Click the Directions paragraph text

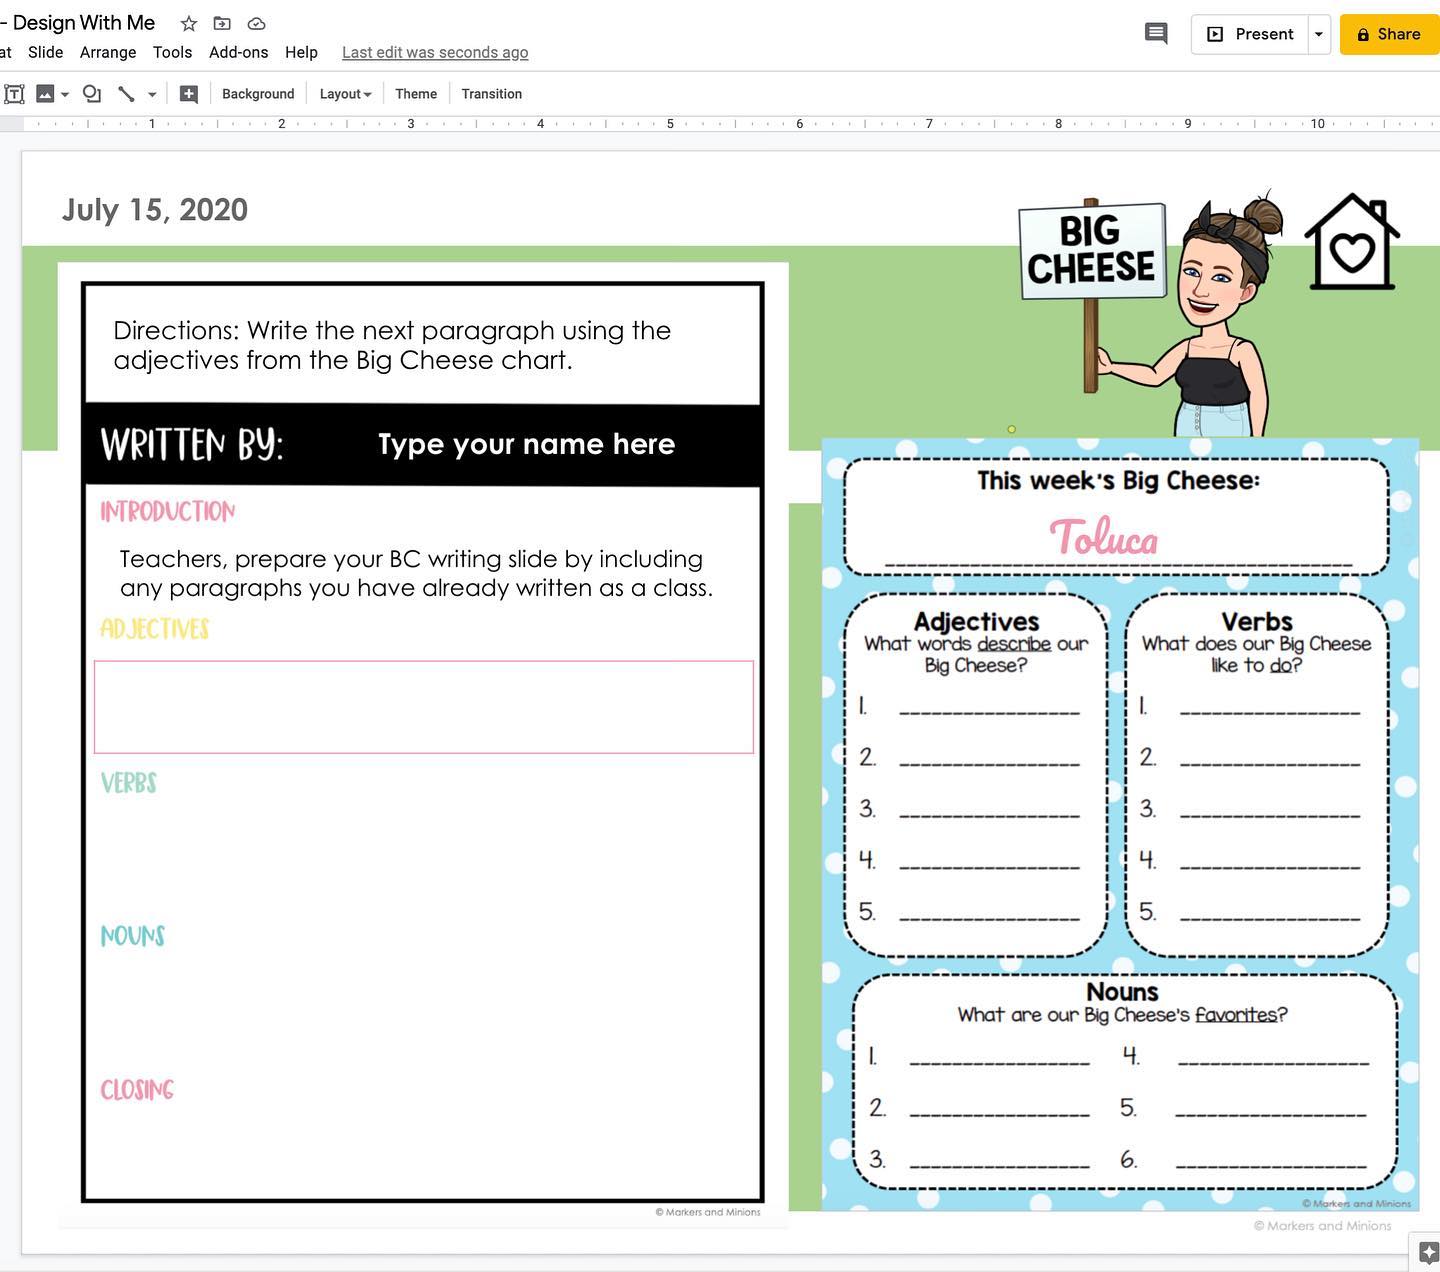tap(392, 345)
